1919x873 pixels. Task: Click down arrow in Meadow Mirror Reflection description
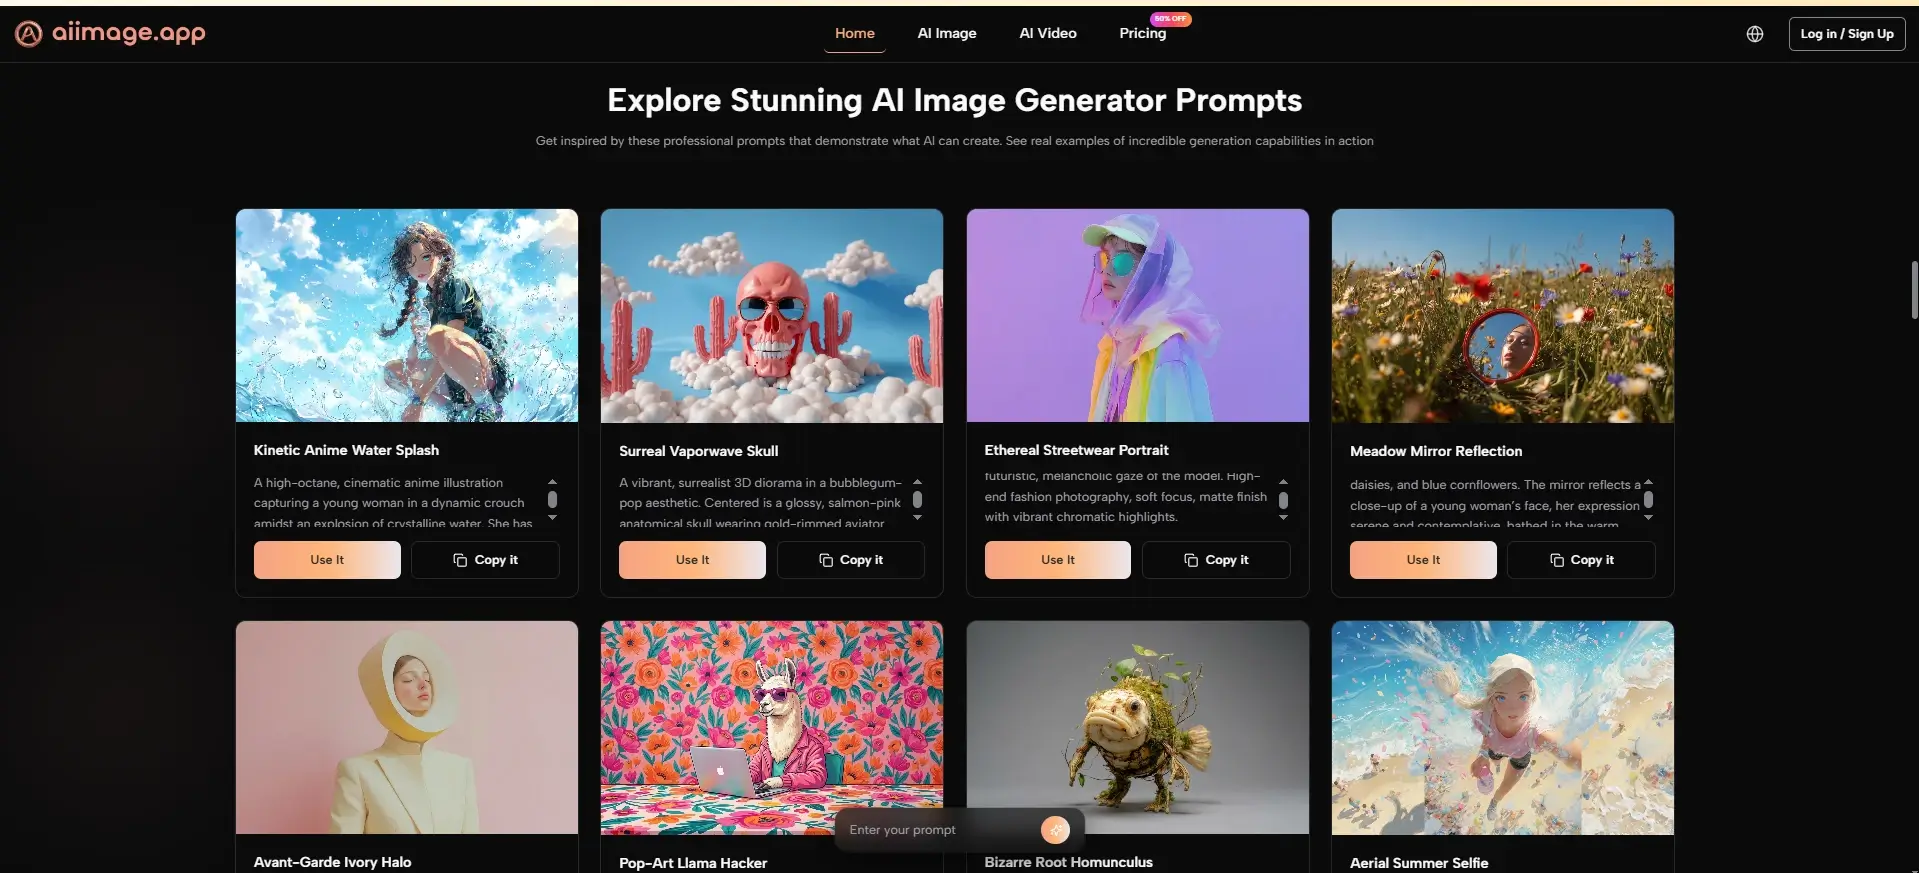point(1648,518)
